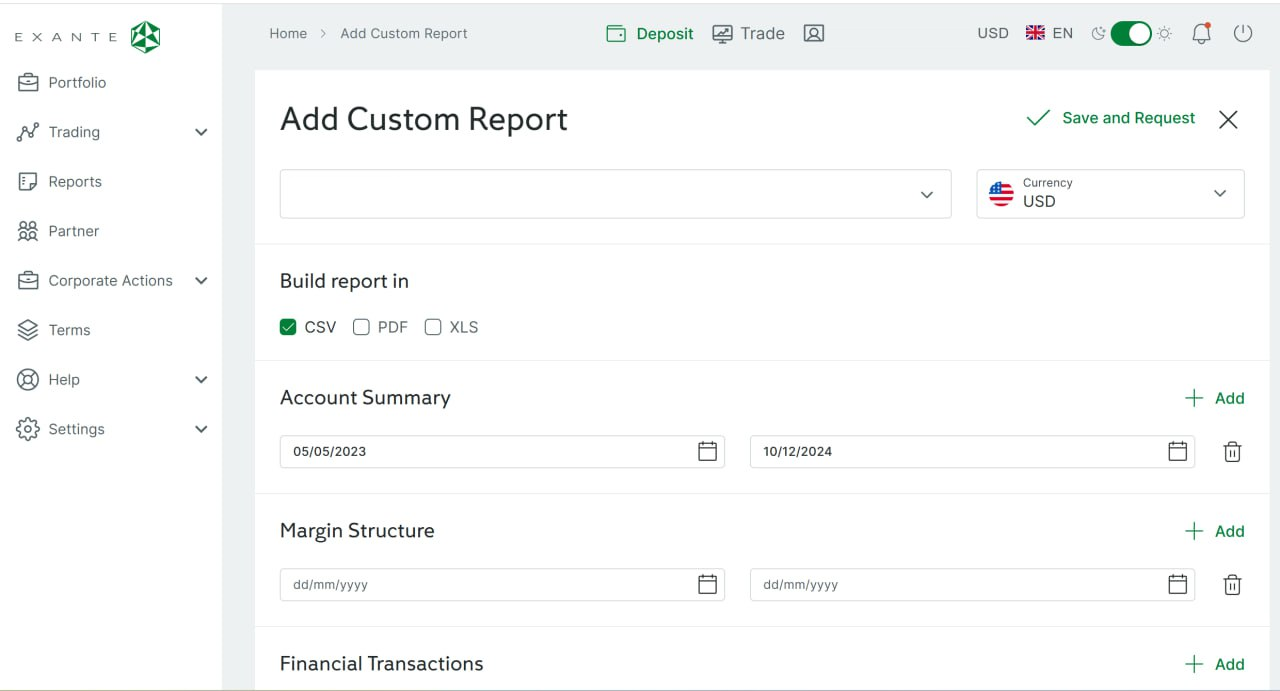The image size is (1280, 691).
Task: Open calendar for Account Summary start date
Action: pyautogui.click(x=707, y=451)
